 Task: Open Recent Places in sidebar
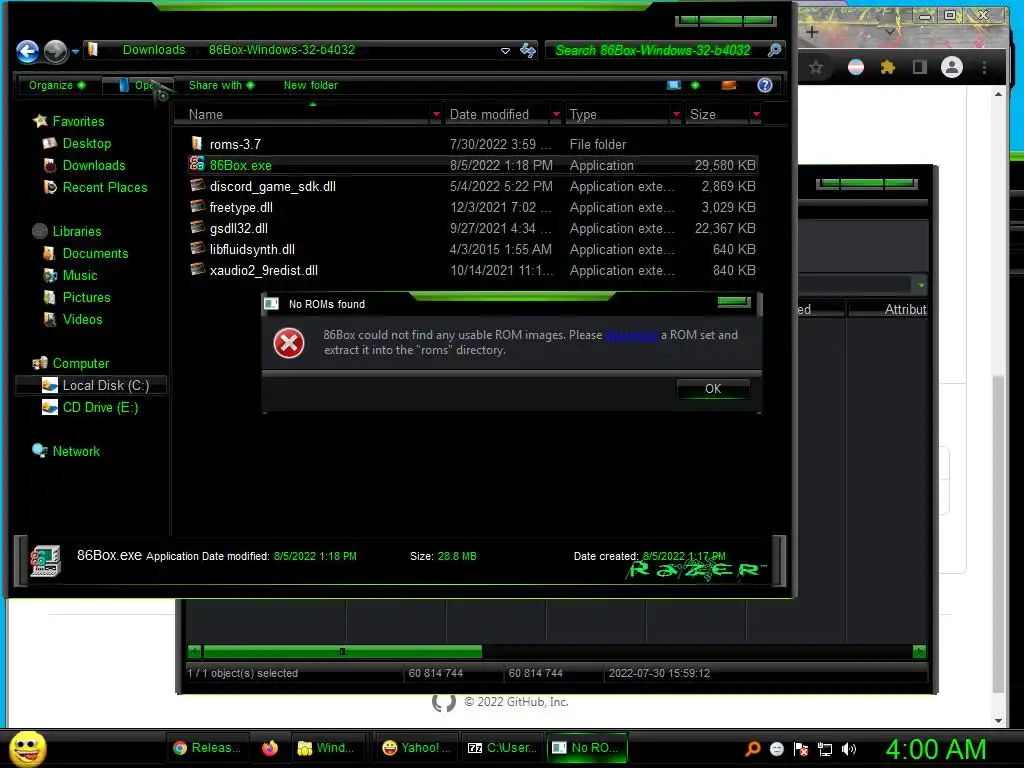[95, 187]
